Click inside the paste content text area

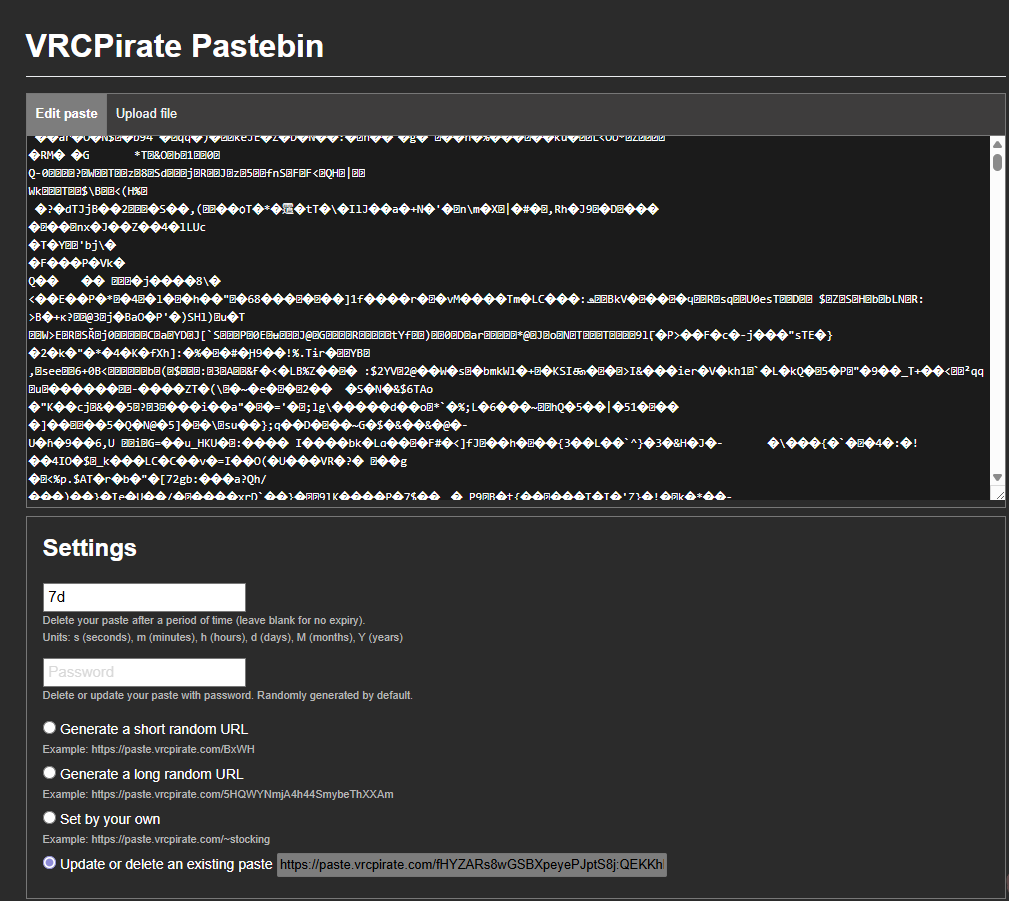click(508, 318)
